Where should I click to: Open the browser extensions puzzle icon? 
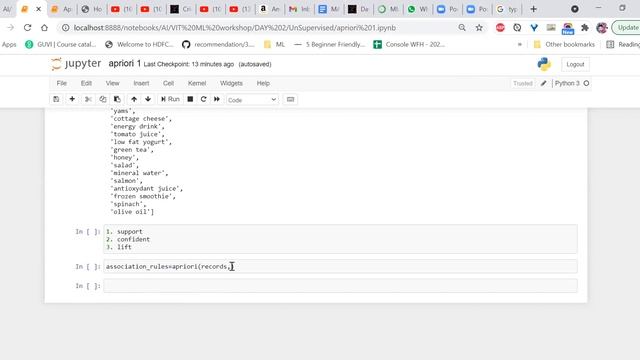[x=585, y=28]
